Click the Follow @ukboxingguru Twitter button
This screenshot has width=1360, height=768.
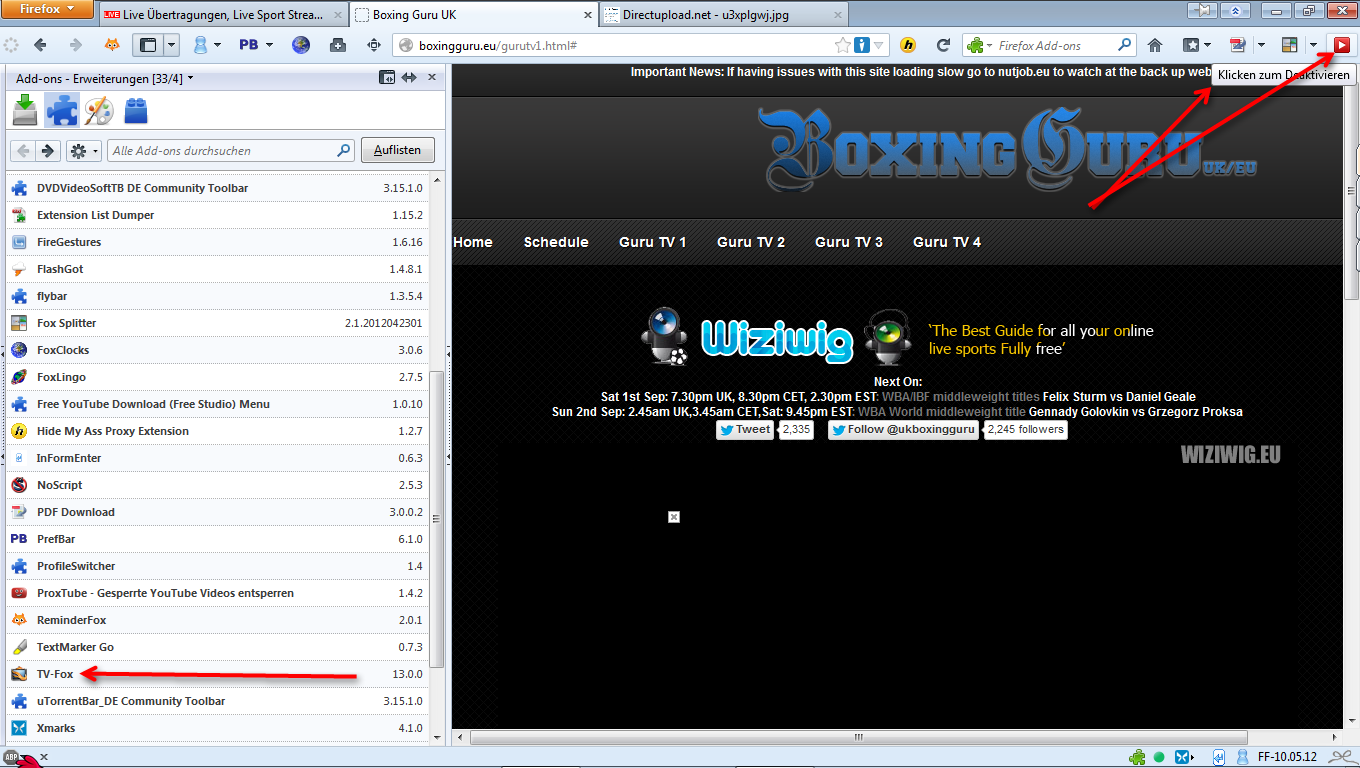point(903,430)
